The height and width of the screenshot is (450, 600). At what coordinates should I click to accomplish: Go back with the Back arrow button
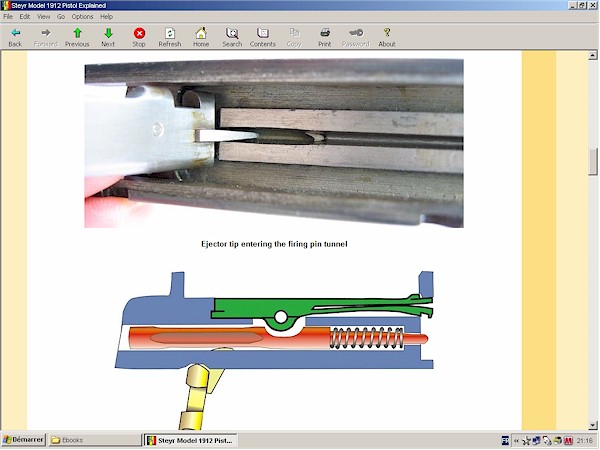coord(15,38)
